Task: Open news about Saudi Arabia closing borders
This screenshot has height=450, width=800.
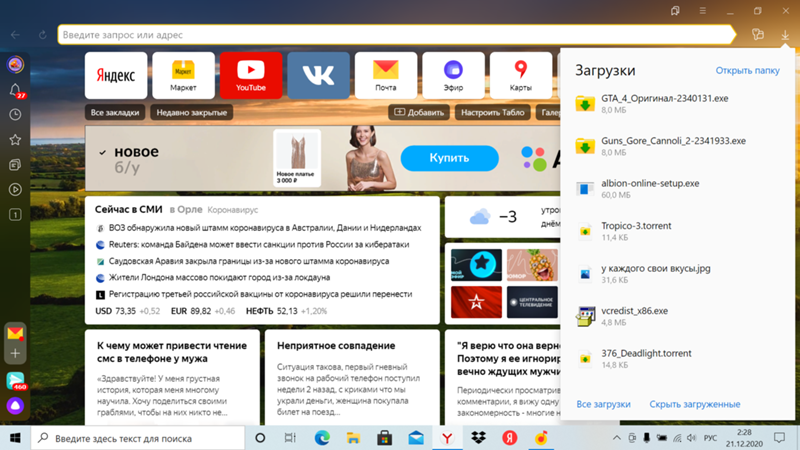Action: 249,261
